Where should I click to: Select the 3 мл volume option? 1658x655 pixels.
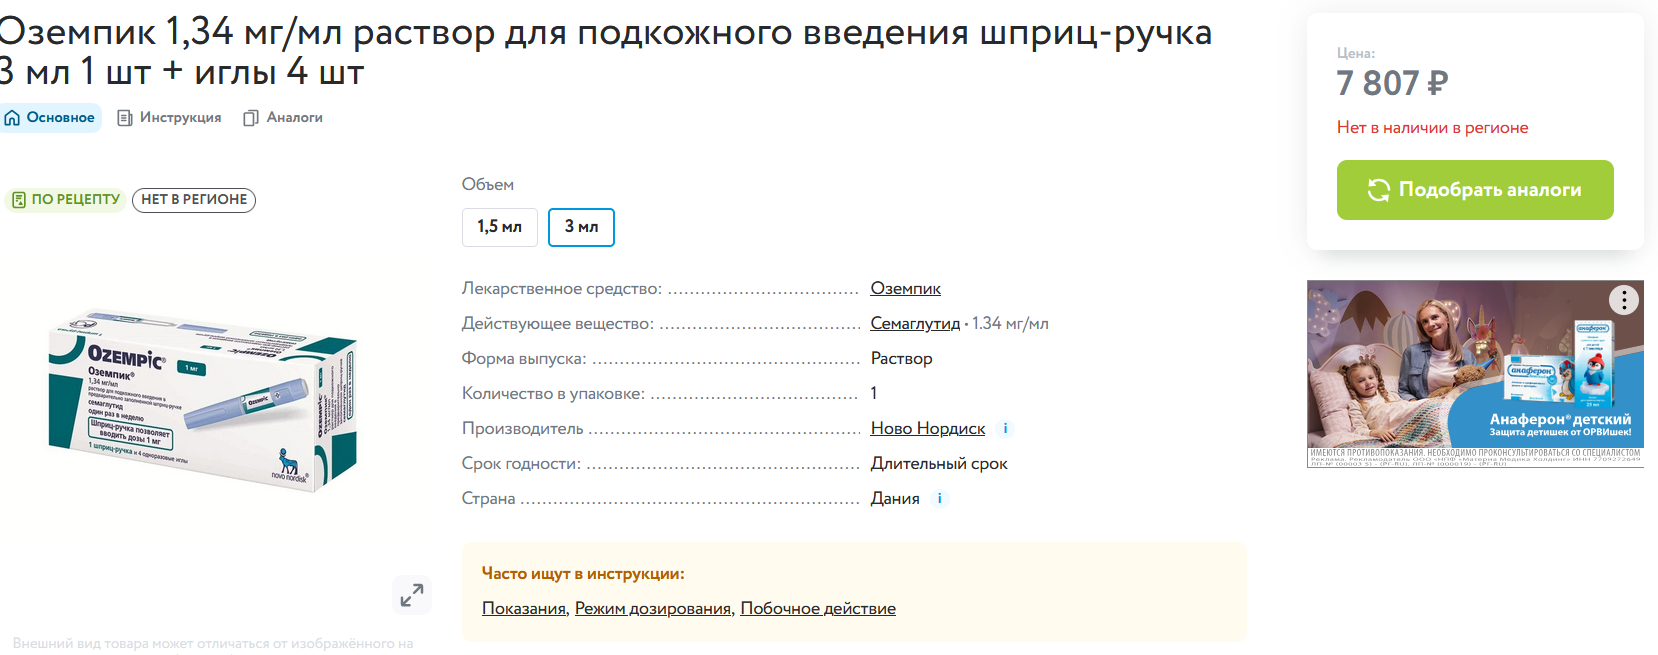581,227
